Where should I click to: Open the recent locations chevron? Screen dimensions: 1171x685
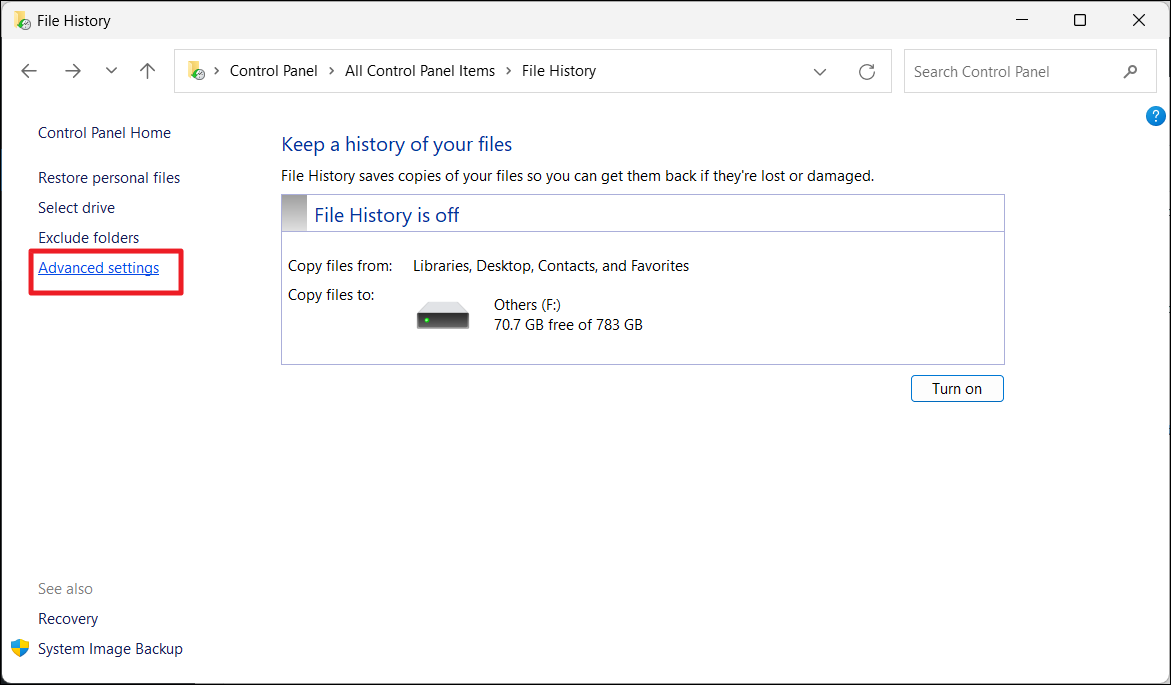point(111,71)
